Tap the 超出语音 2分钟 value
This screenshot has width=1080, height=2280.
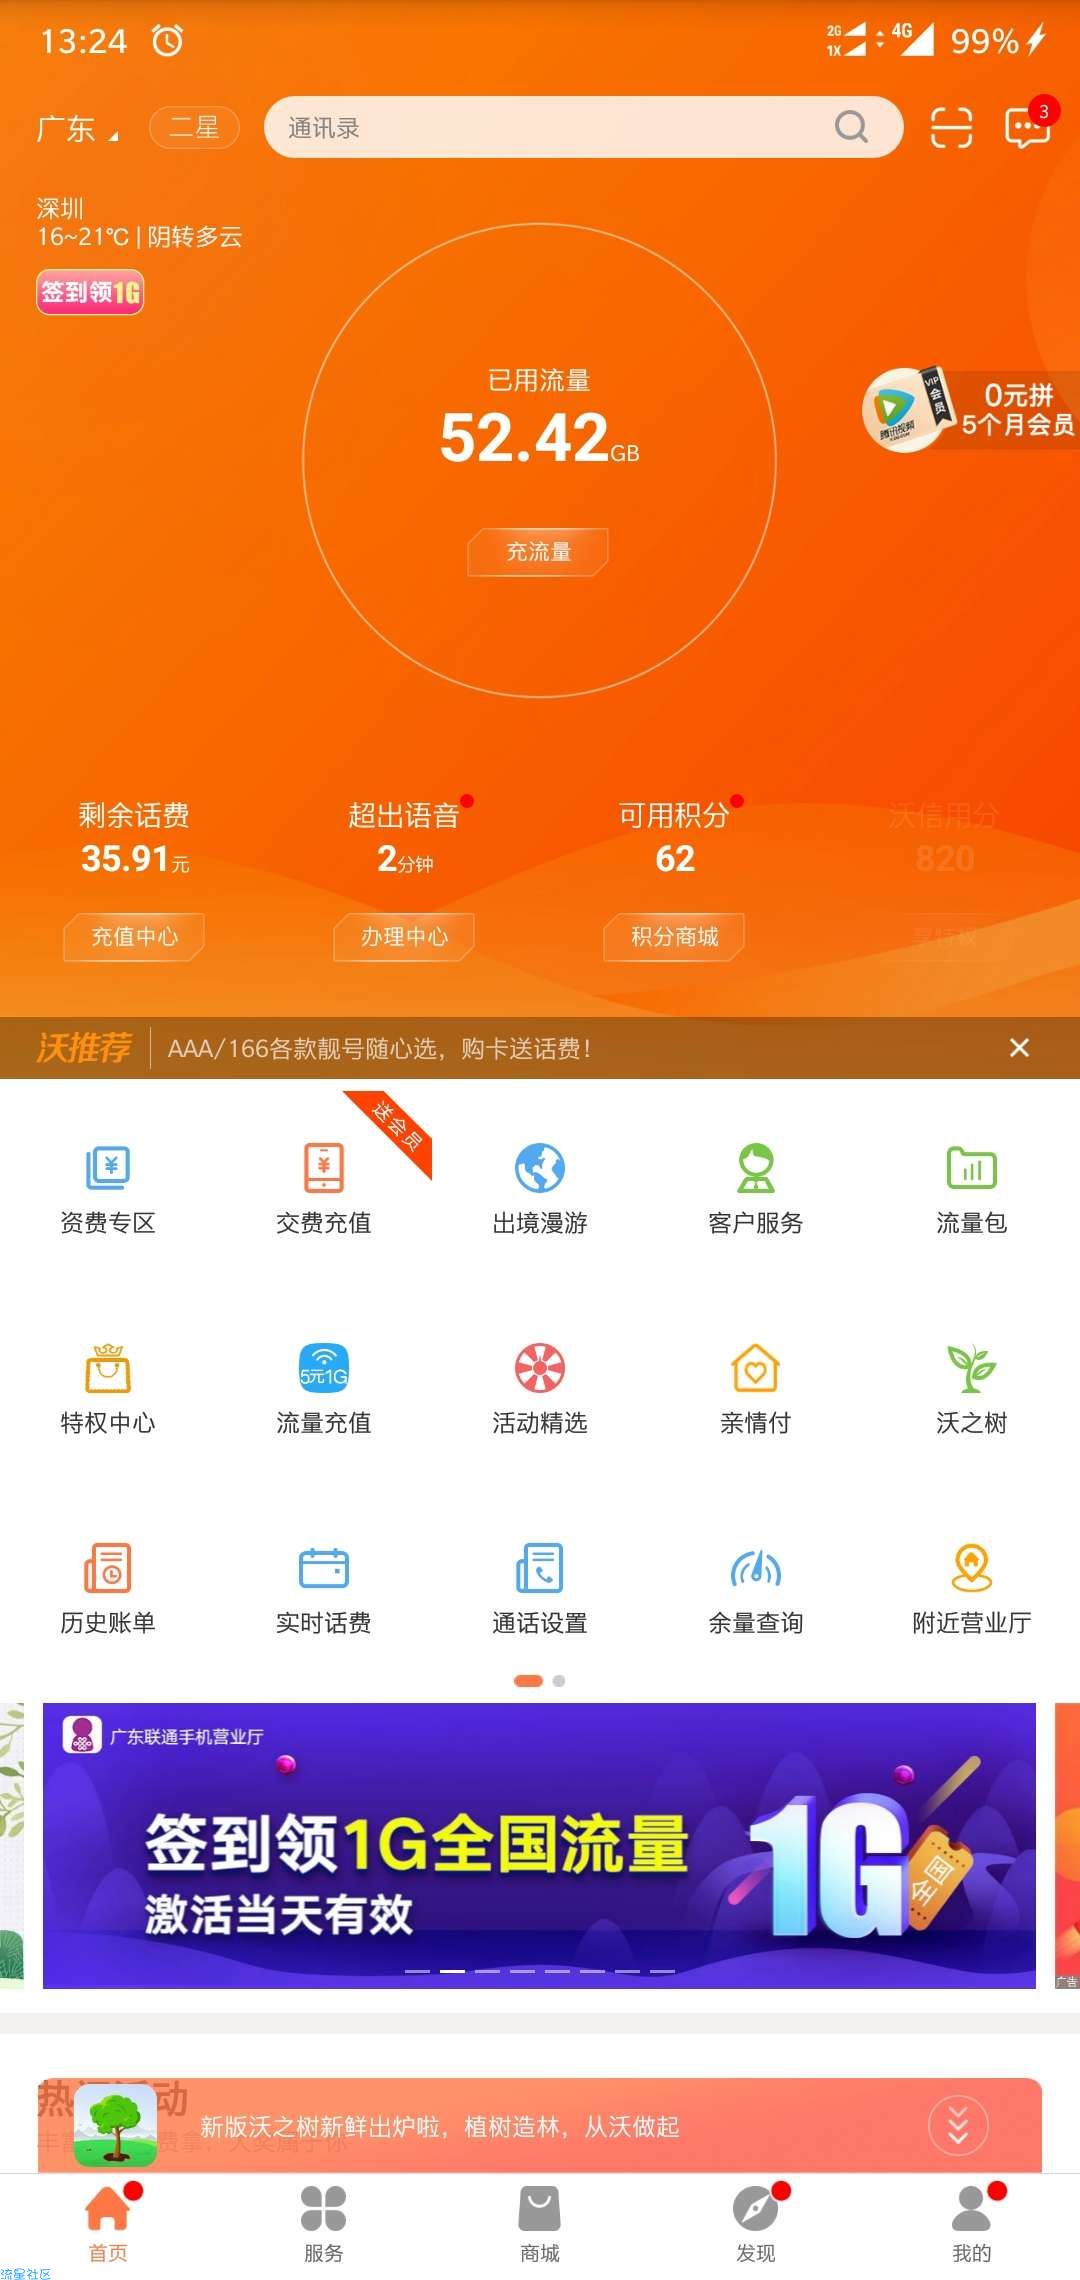pos(405,859)
